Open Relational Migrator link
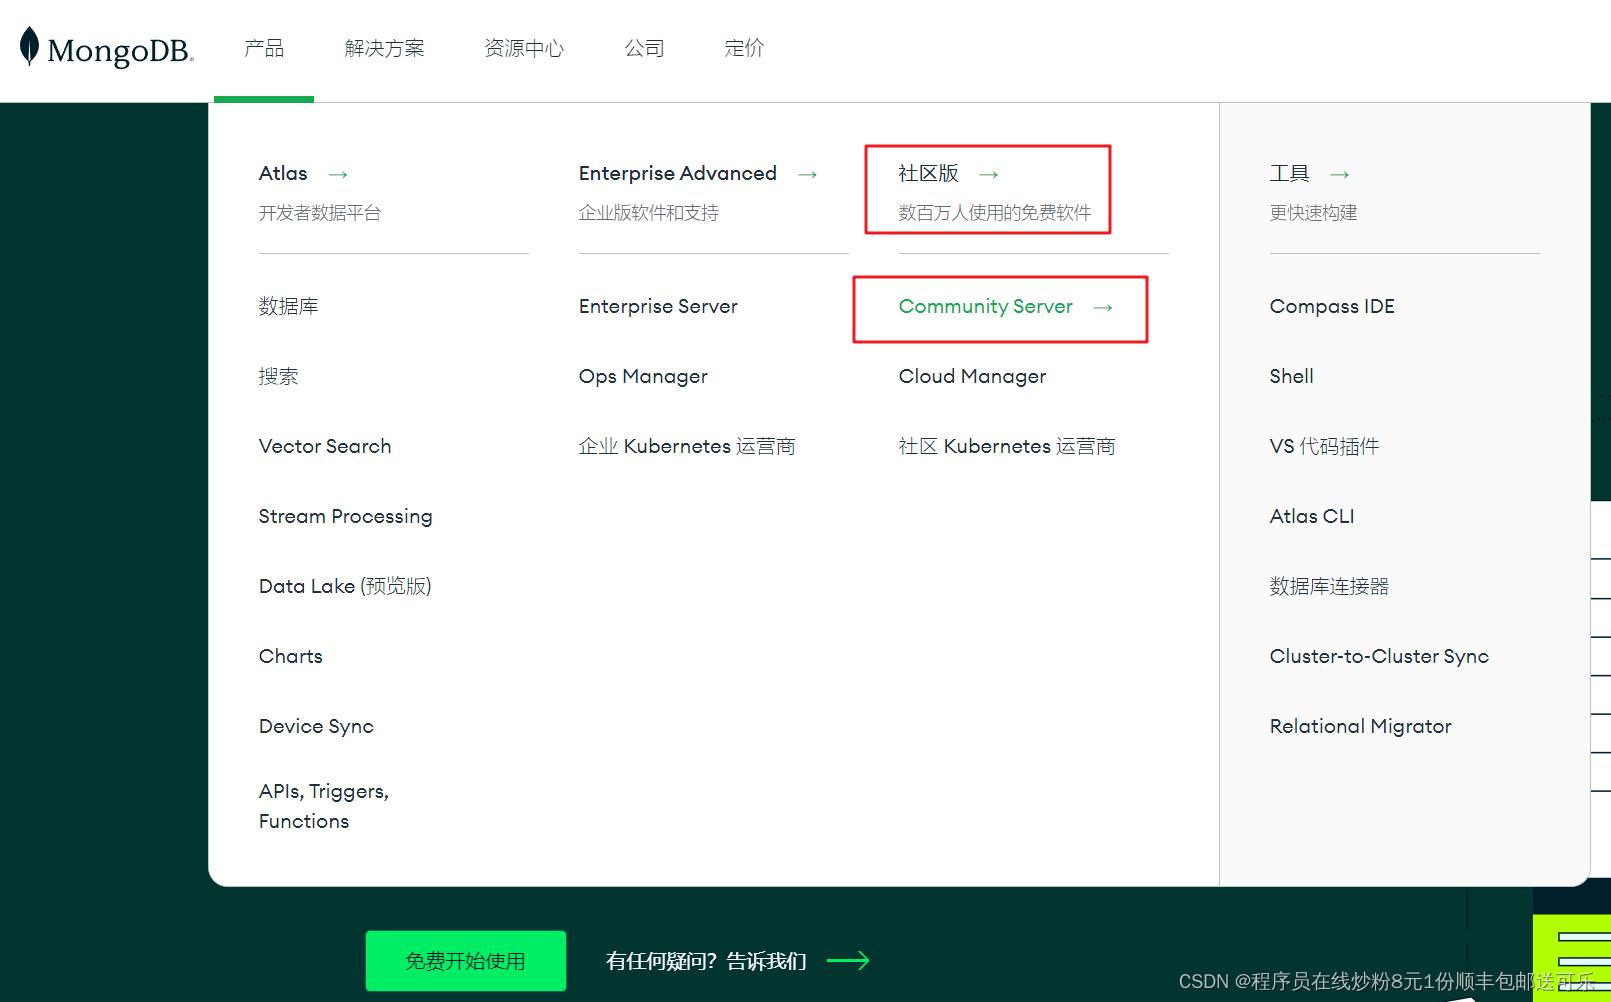The image size is (1611, 1002). click(1361, 726)
